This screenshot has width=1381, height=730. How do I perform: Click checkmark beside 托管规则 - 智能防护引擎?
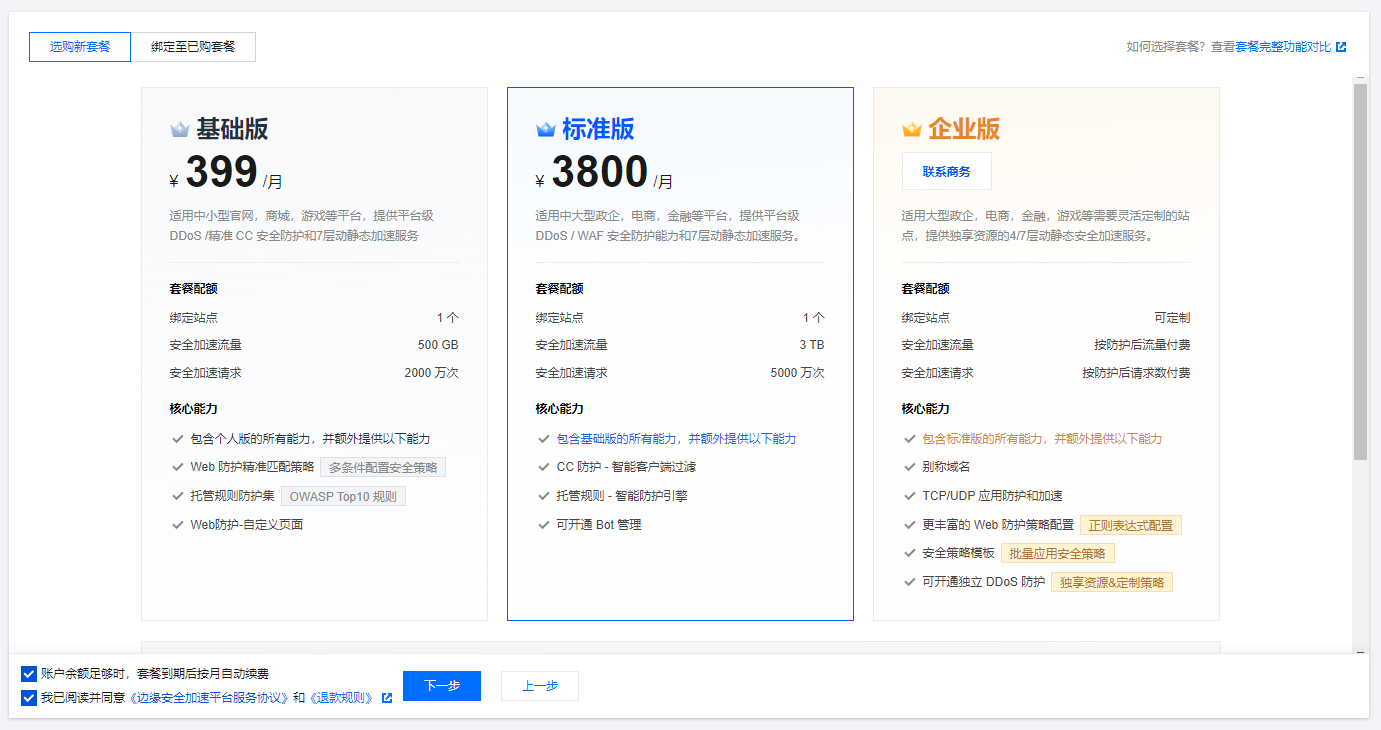point(544,496)
